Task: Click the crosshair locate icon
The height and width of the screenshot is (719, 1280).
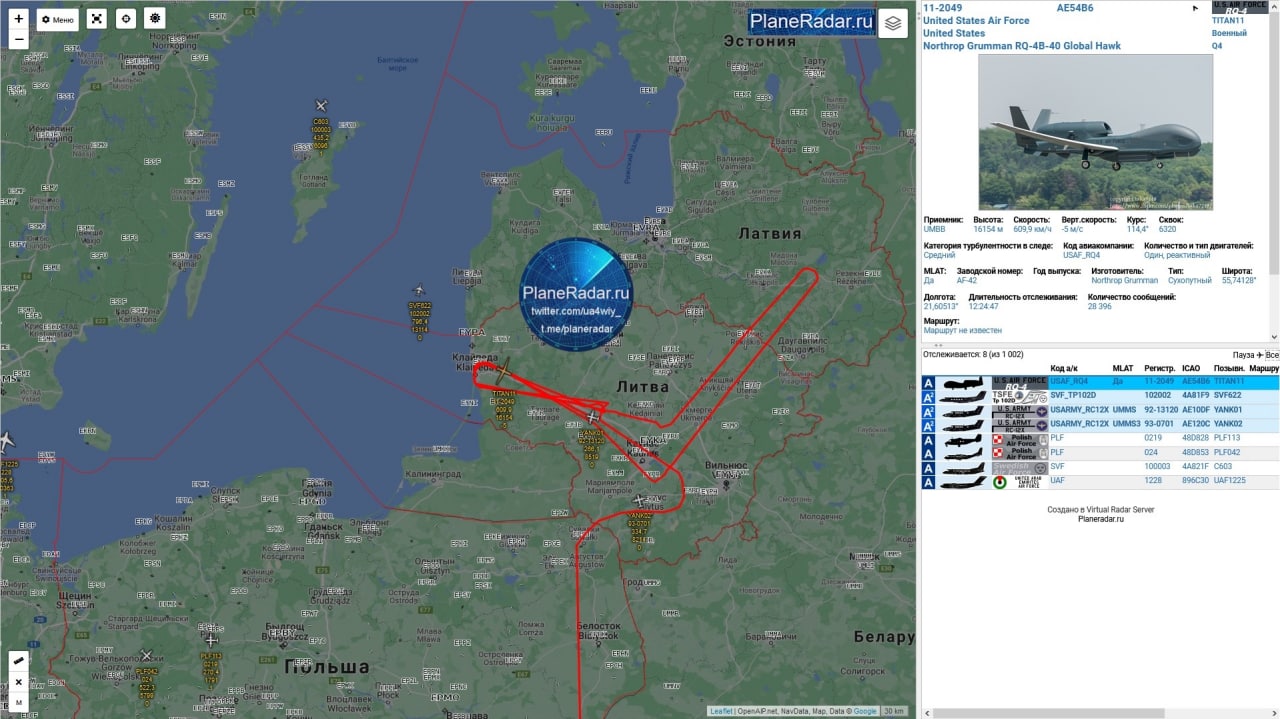Action: 125,19
